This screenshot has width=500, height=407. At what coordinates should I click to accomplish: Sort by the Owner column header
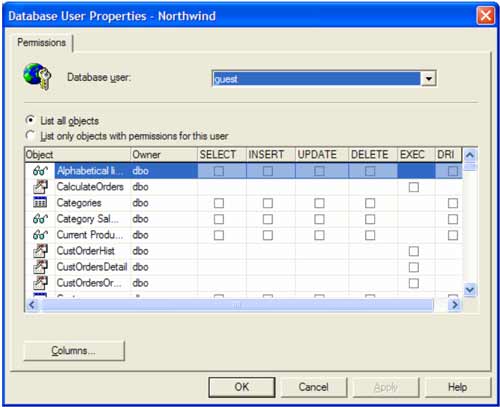tap(164, 154)
